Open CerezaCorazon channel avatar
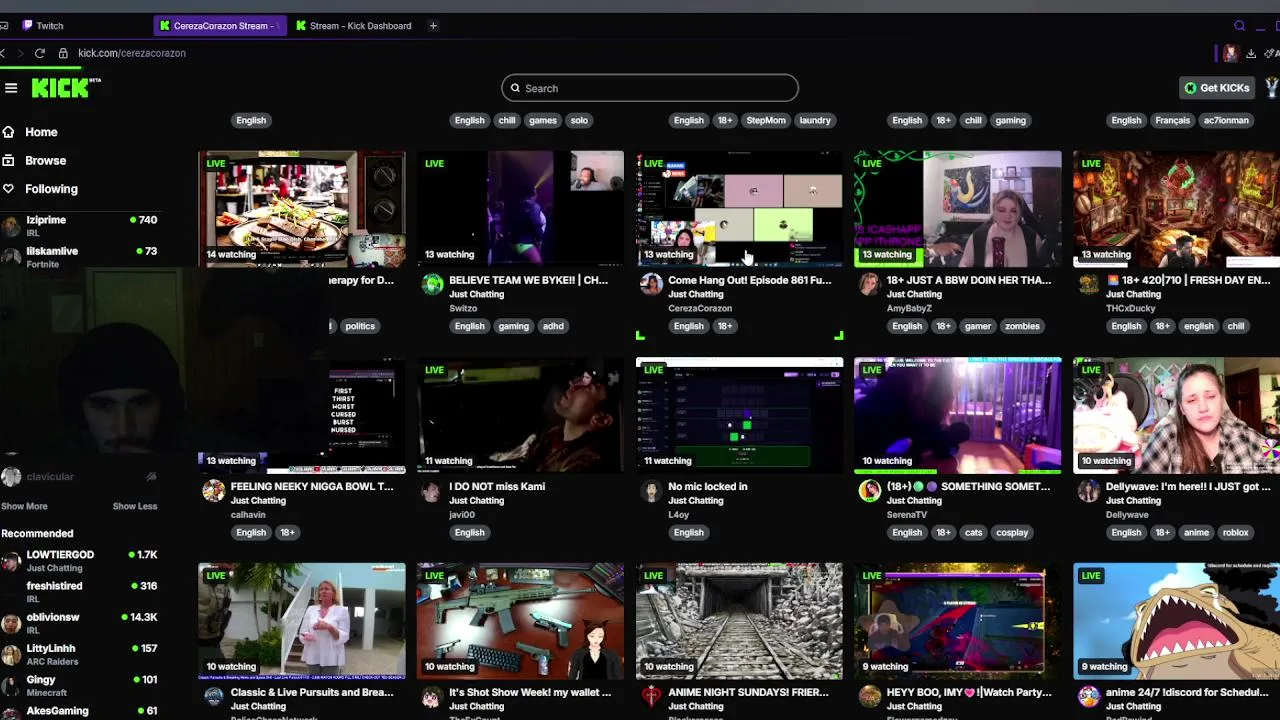The width and height of the screenshot is (1280, 720). point(651,285)
